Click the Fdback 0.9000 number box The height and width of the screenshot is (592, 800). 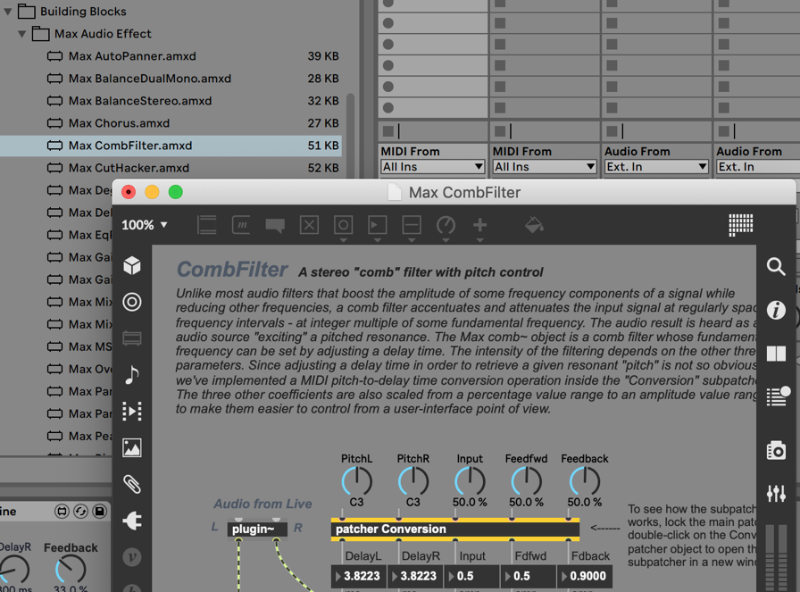click(x=585, y=576)
